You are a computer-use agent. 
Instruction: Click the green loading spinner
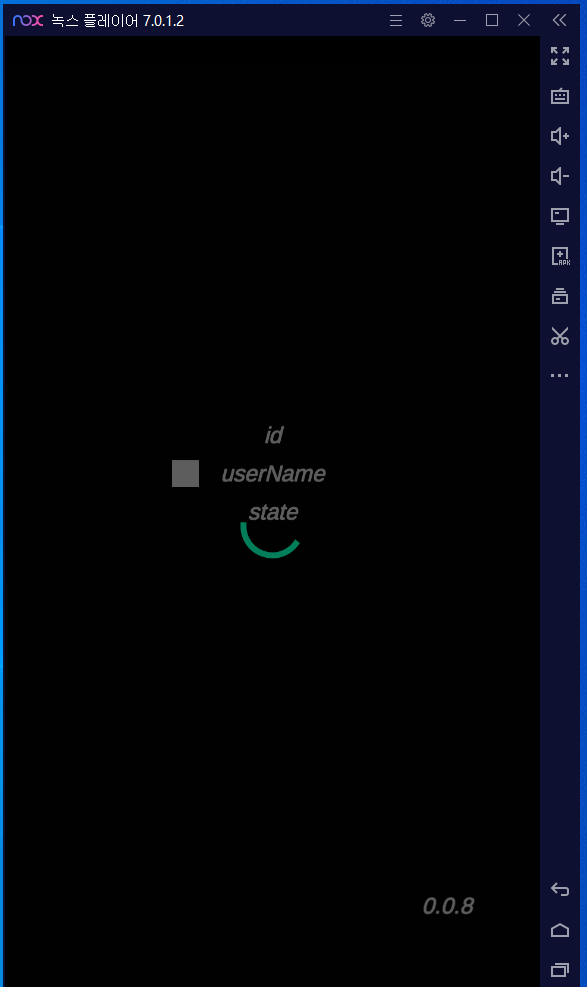point(271,539)
